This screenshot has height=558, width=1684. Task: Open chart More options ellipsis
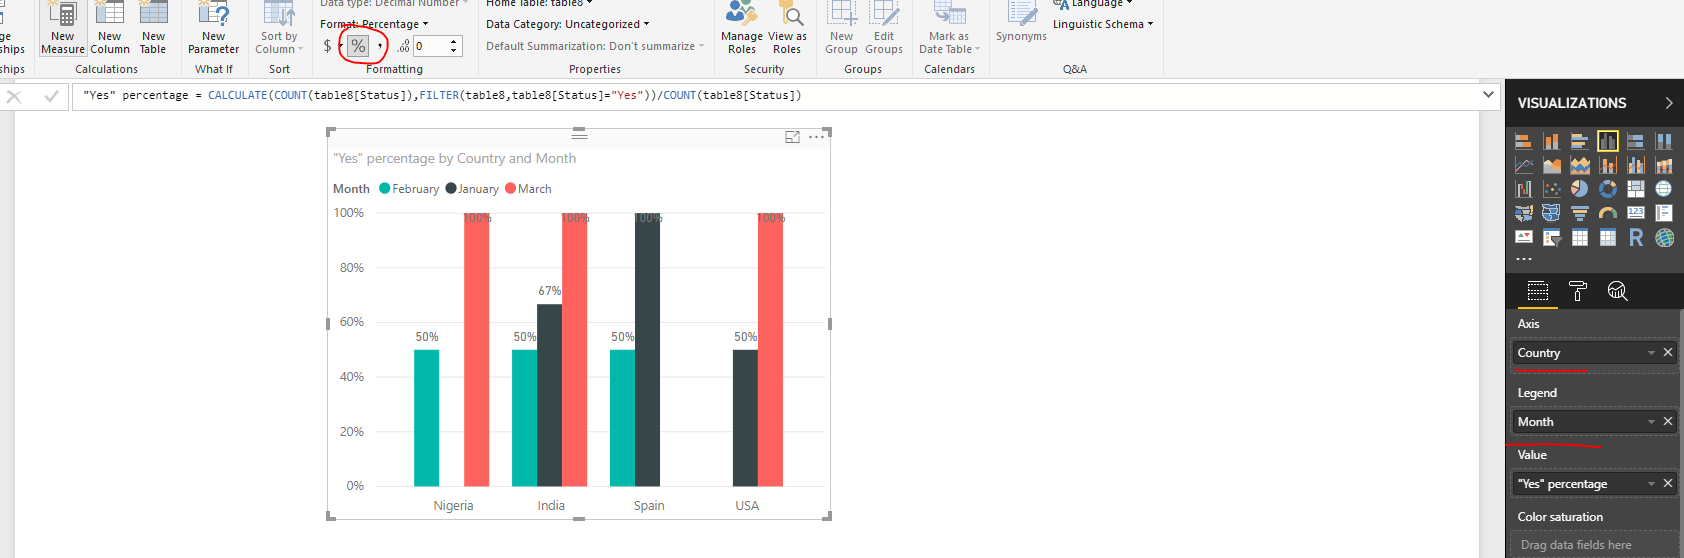pyautogui.click(x=817, y=137)
